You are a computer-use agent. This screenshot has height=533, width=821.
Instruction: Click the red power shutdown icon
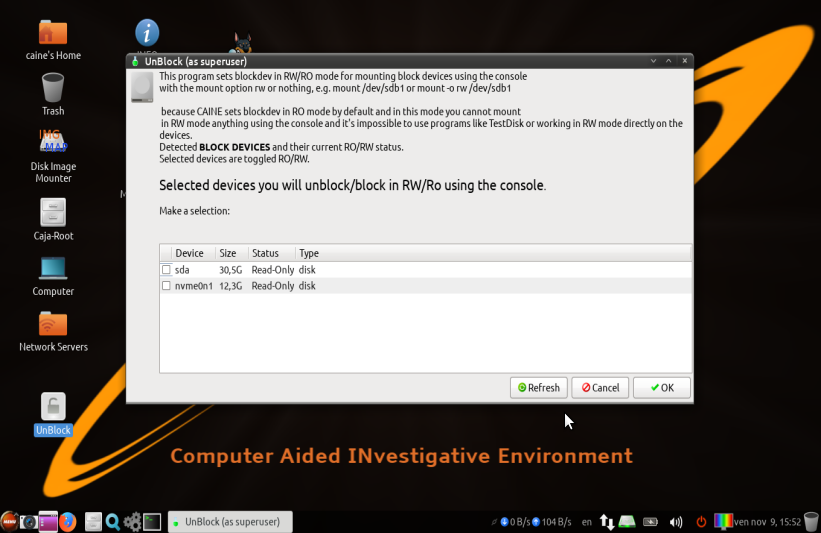(x=701, y=522)
